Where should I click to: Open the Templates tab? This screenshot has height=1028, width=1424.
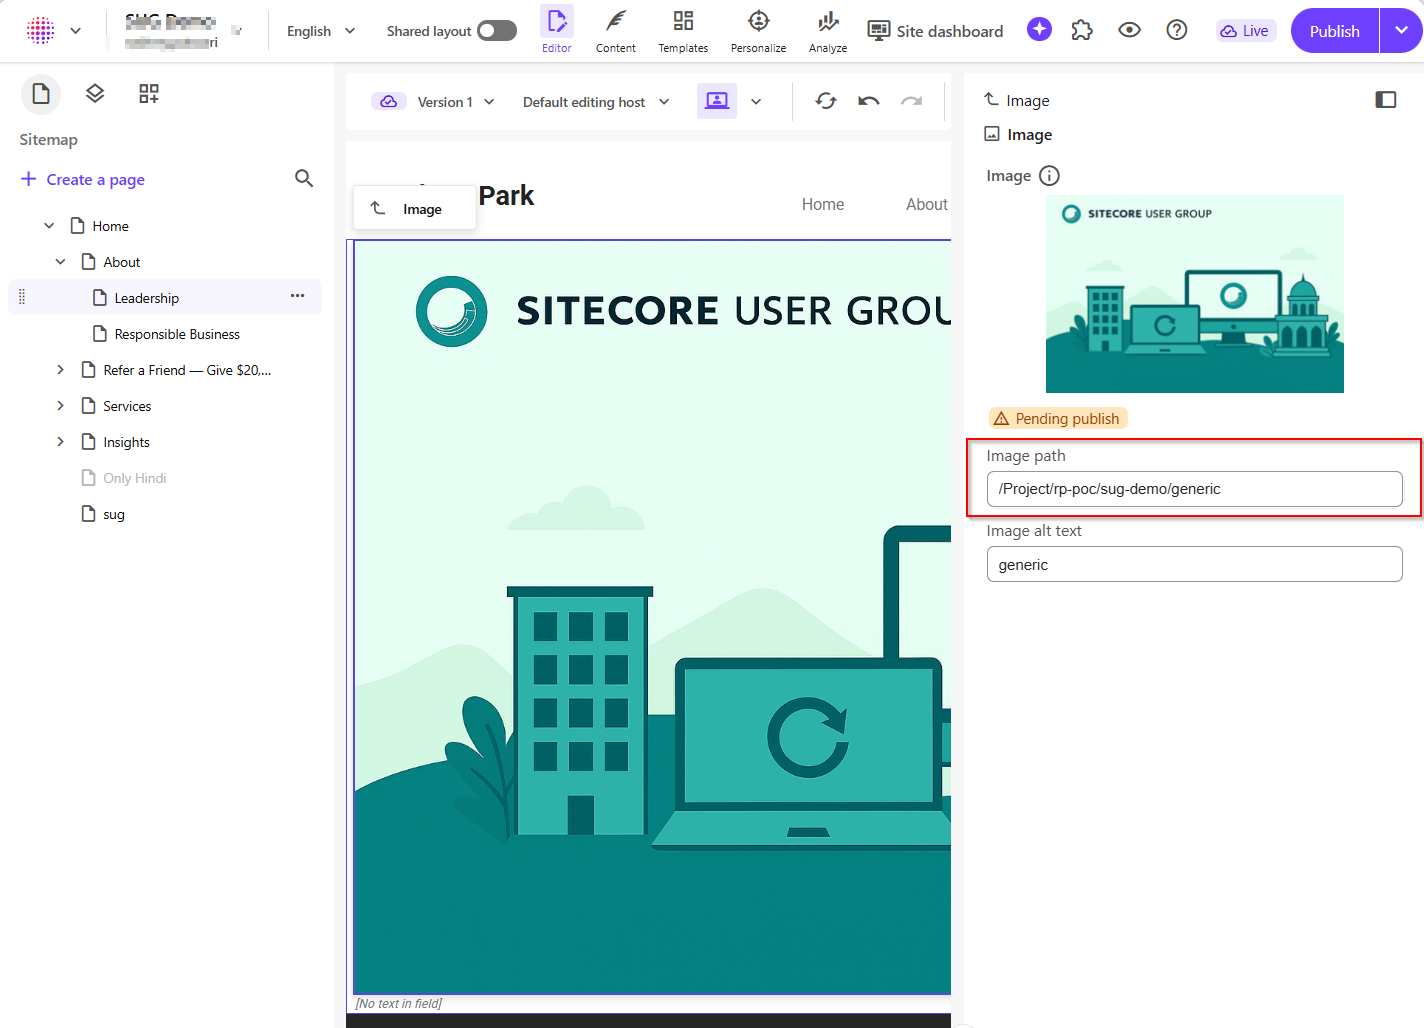[x=683, y=30]
